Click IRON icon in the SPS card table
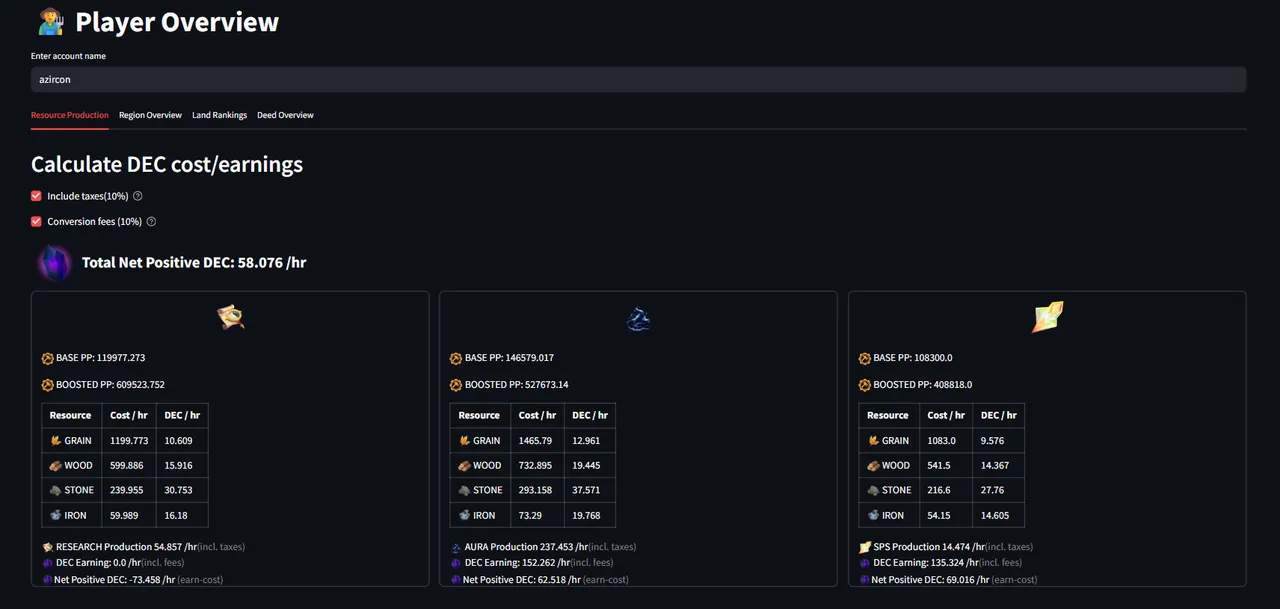Screen dimensions: 1280x609 872,515
